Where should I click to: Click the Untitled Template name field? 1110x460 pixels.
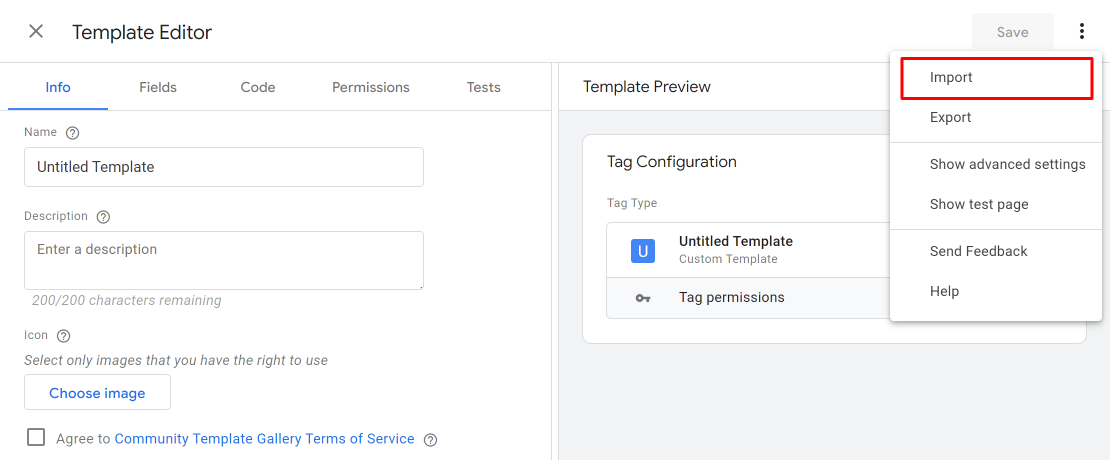pos(224,167)
